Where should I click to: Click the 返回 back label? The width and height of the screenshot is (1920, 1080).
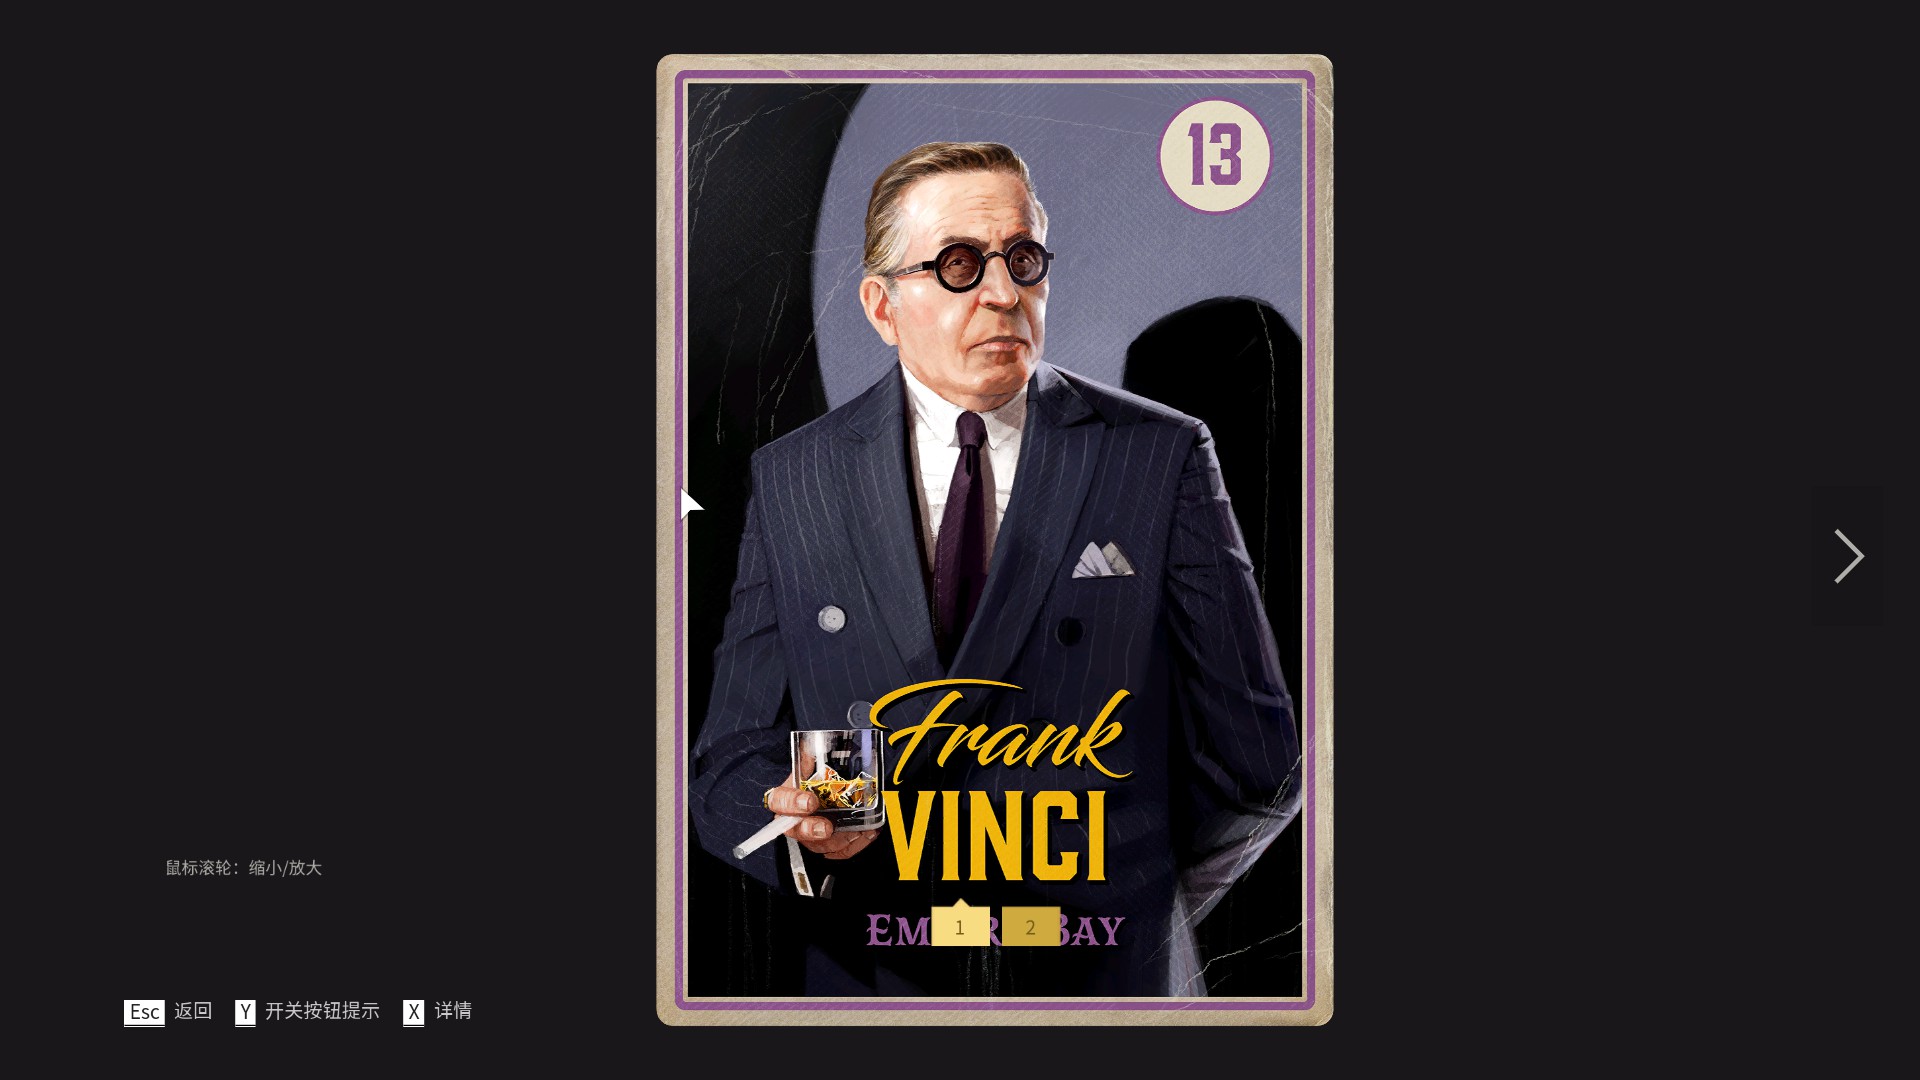193,1011
